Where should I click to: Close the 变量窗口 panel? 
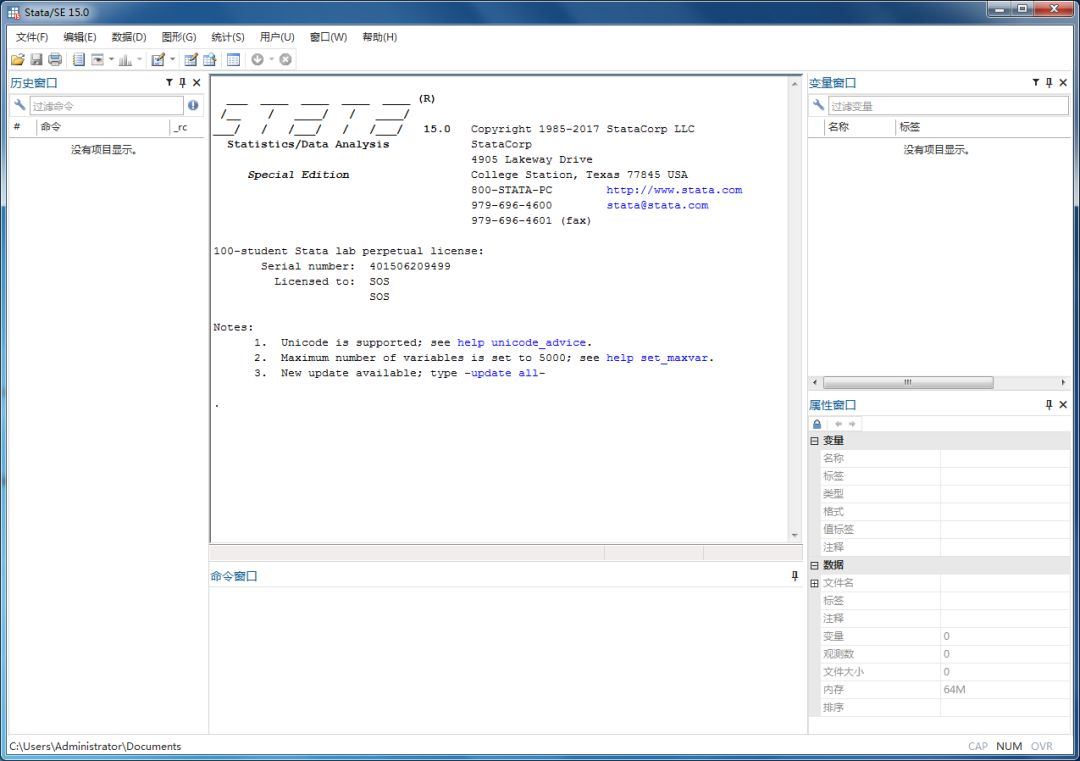[1063, 83]
